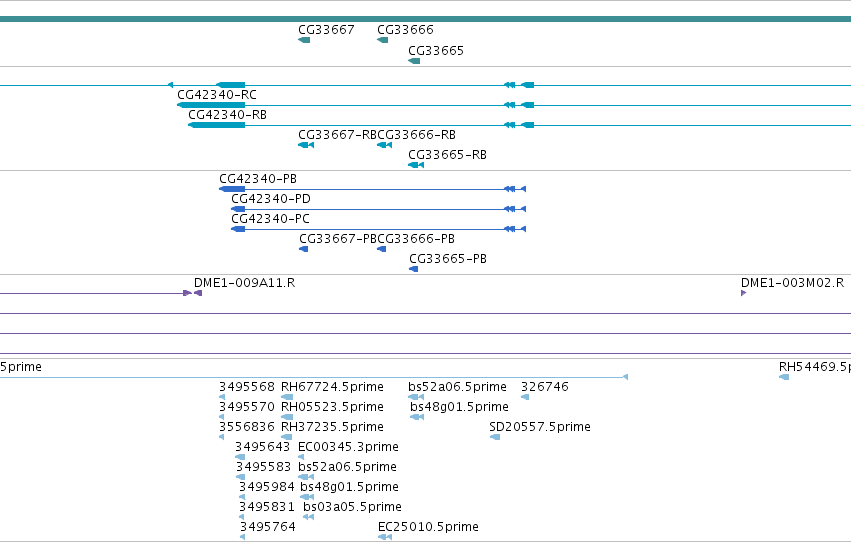
Task: Click the CG33667 gene label
Action: (x=326, y=30)
